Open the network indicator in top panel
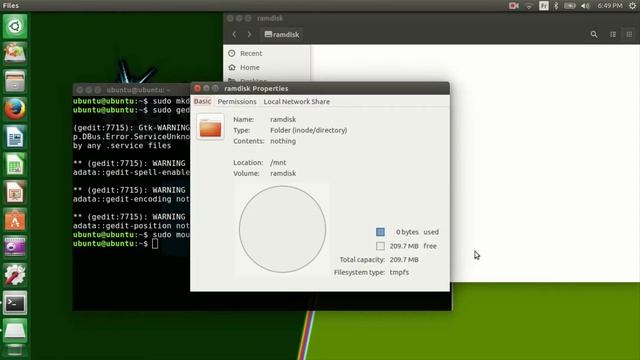Viewport: 640px width, 360px height. (x=529, y=6)
